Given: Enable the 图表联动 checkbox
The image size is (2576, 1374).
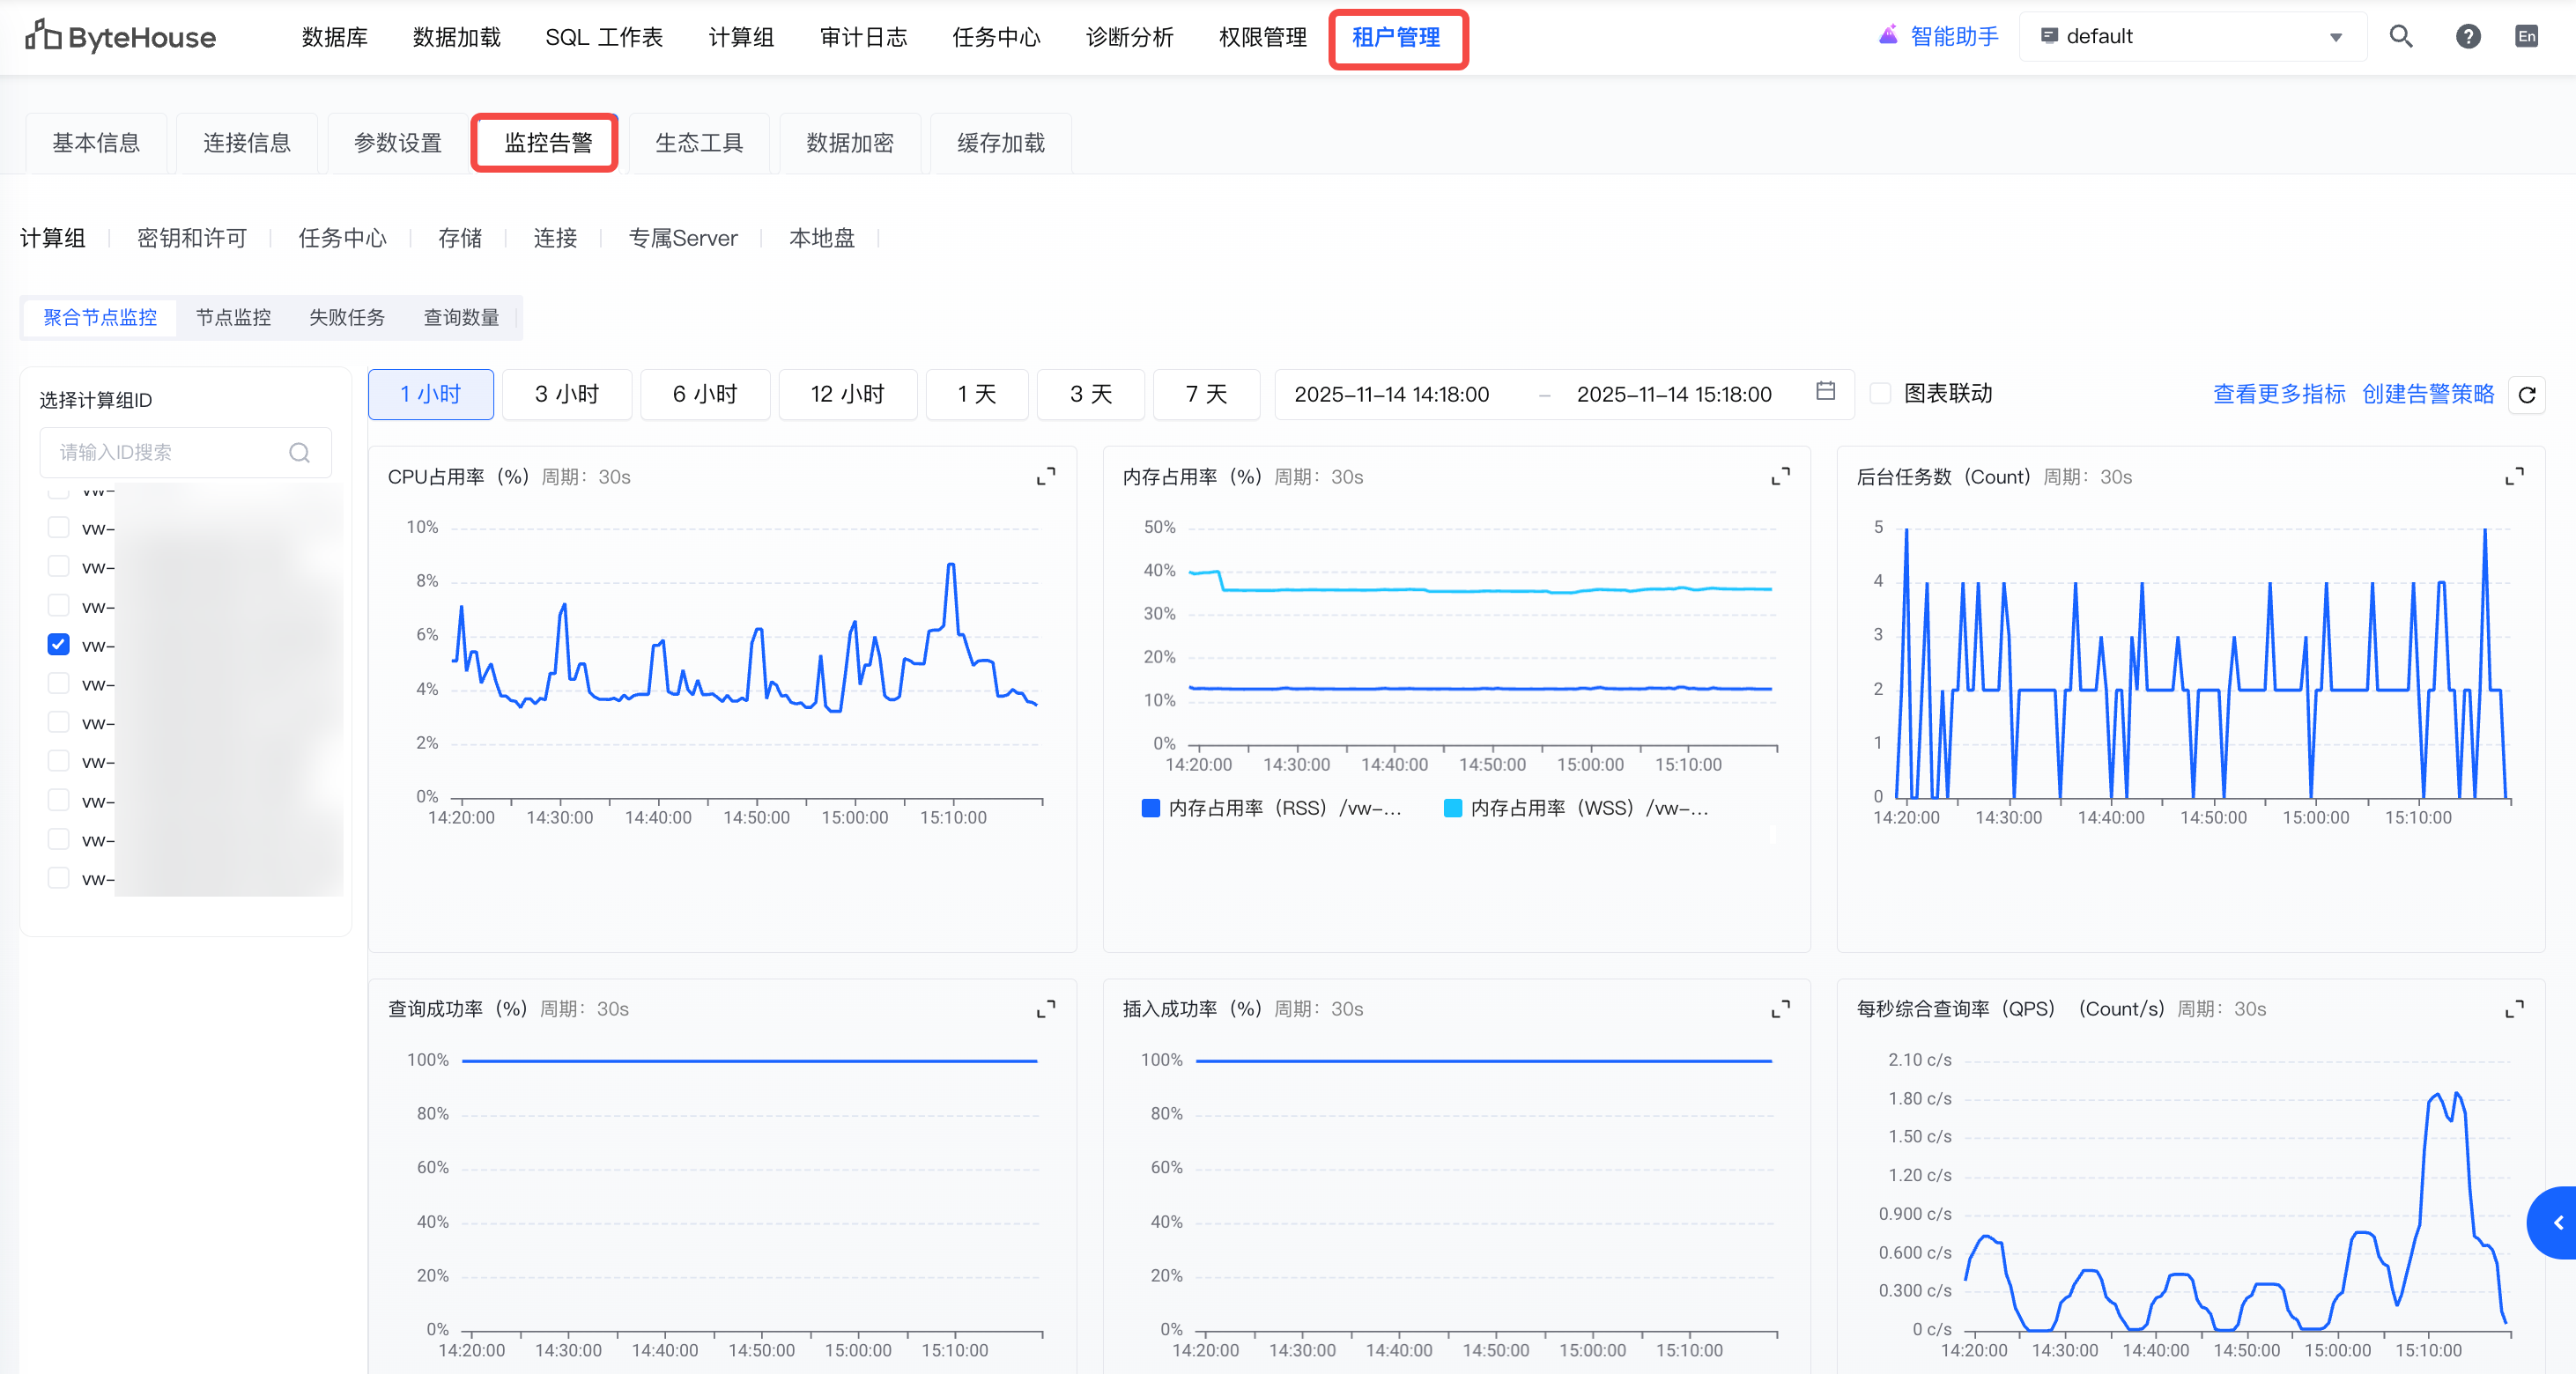Looking at the screenshot, I should 1880,394.
